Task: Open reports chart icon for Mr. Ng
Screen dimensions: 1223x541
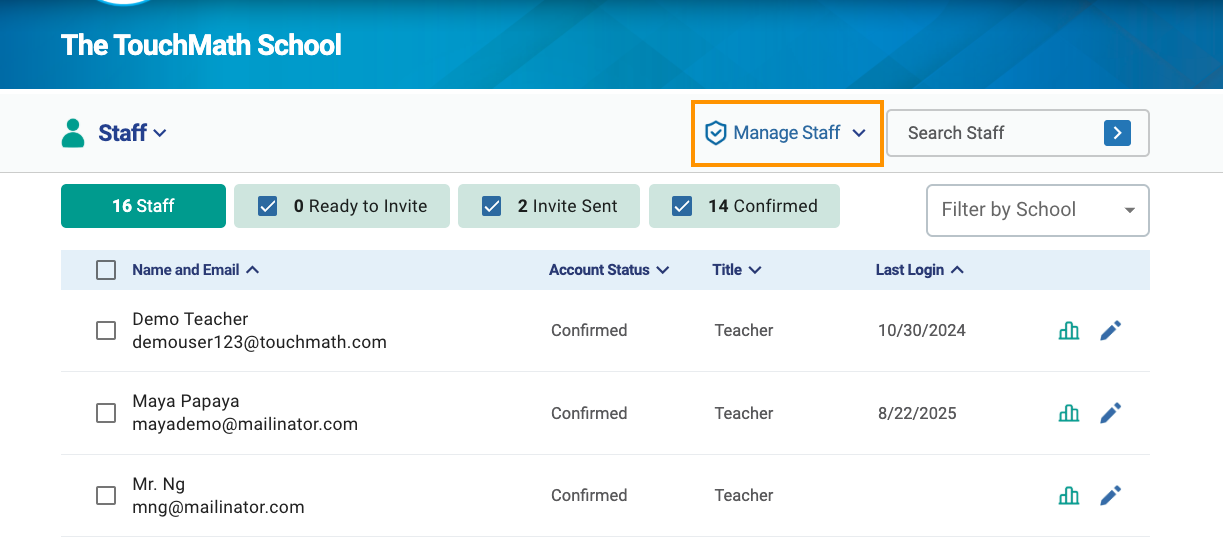Action: 1069,495
